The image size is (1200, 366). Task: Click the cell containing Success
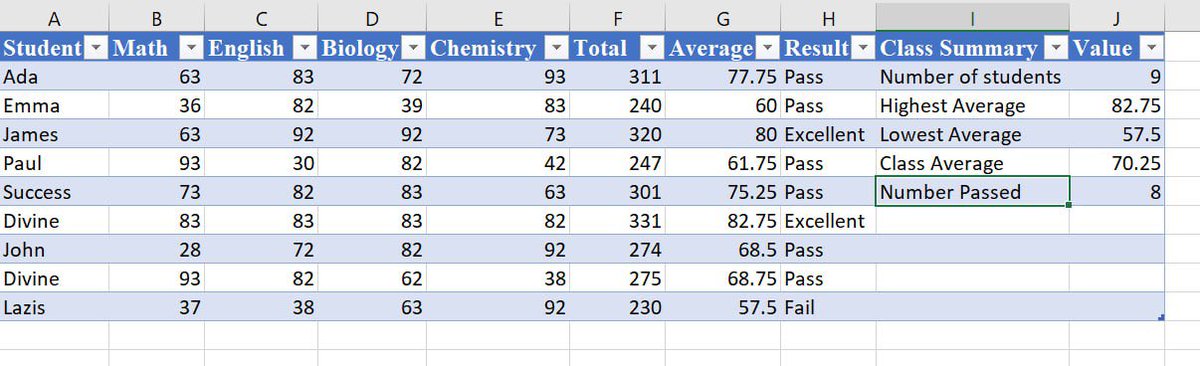pos(54,192)
